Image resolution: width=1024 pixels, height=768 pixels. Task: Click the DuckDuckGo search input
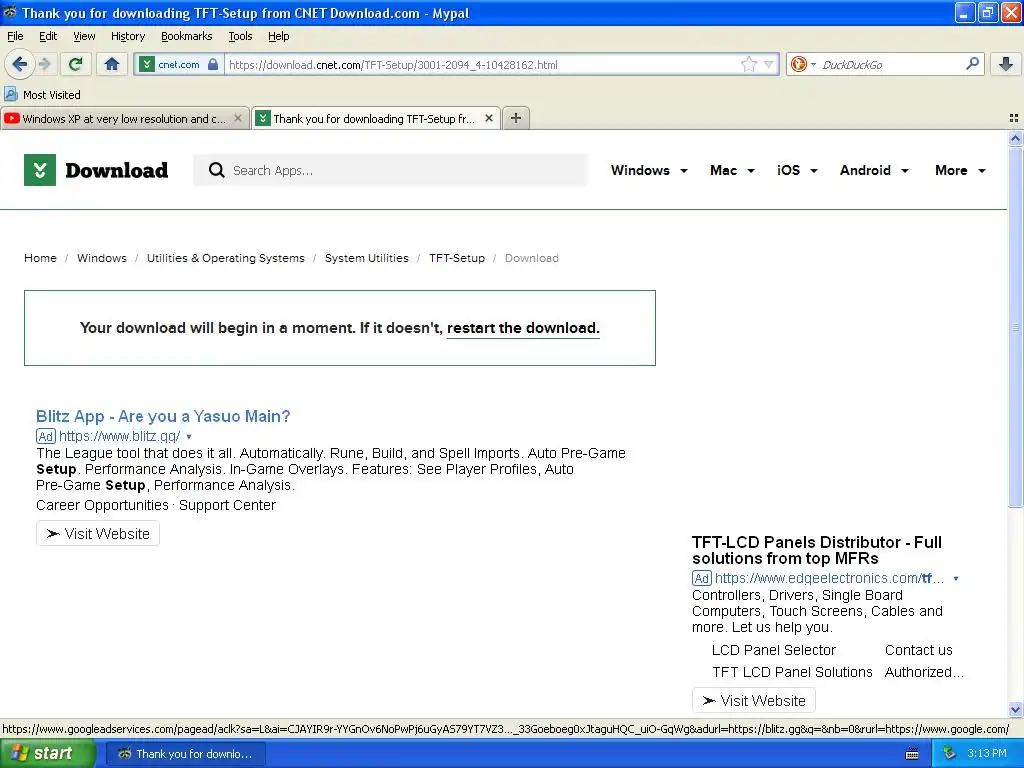pos(889,64)
